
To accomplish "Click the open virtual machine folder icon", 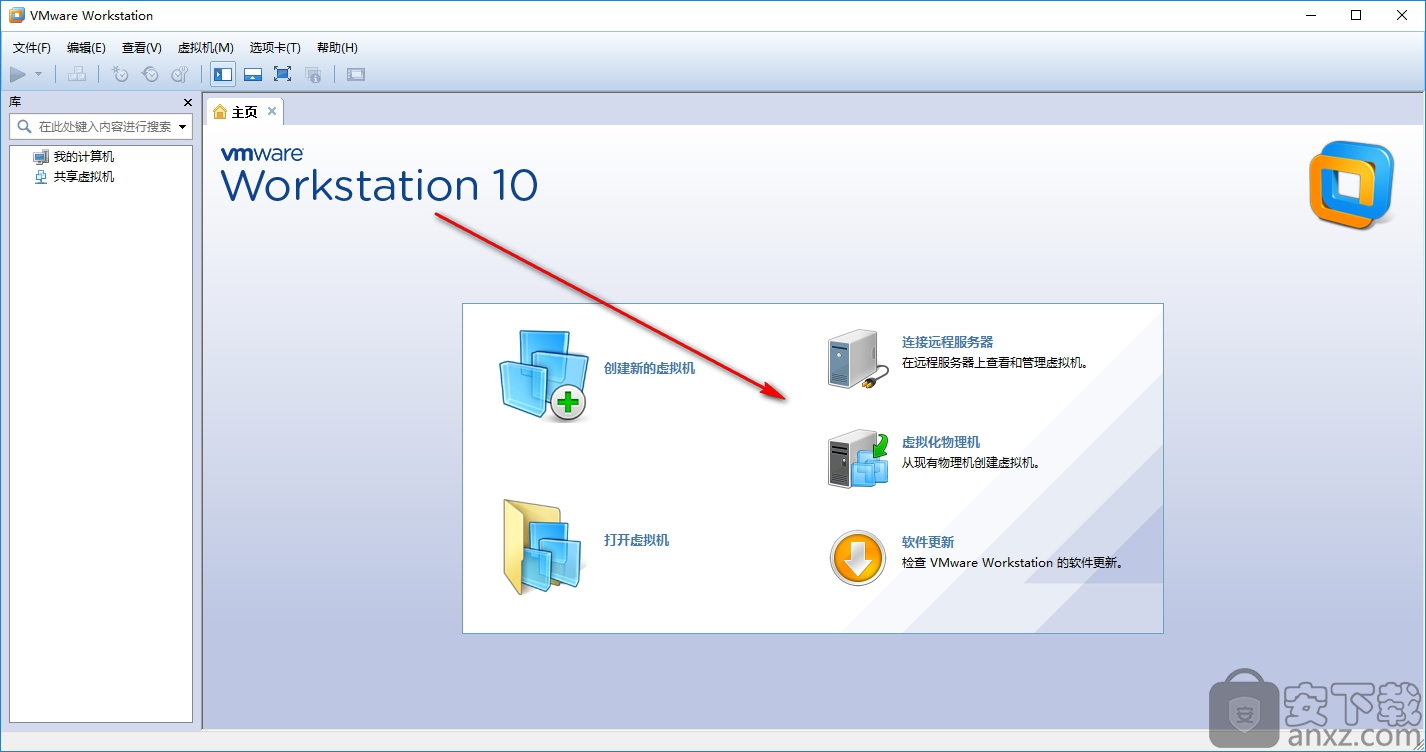I will 542,547.
